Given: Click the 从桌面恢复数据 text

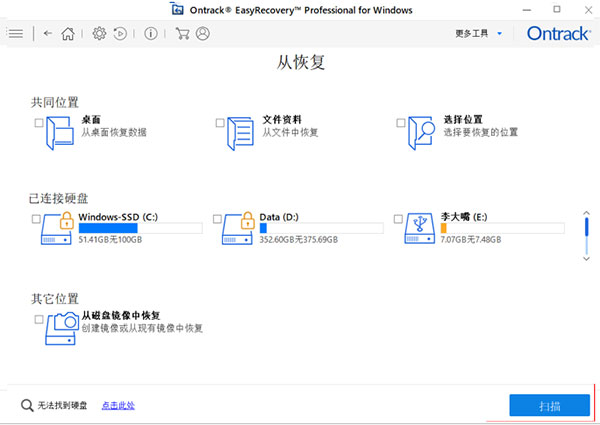Looking at the screenshot, I should [x=114, y=132].
